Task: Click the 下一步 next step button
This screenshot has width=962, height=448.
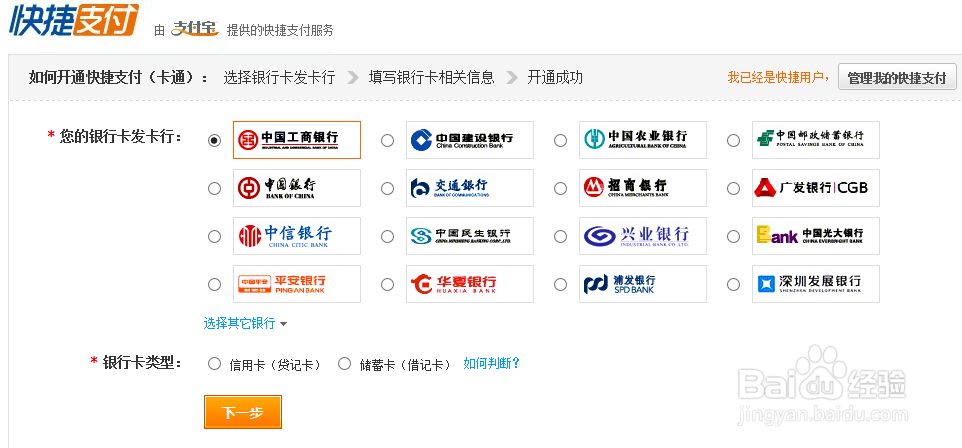Action: tap(243, 412)
